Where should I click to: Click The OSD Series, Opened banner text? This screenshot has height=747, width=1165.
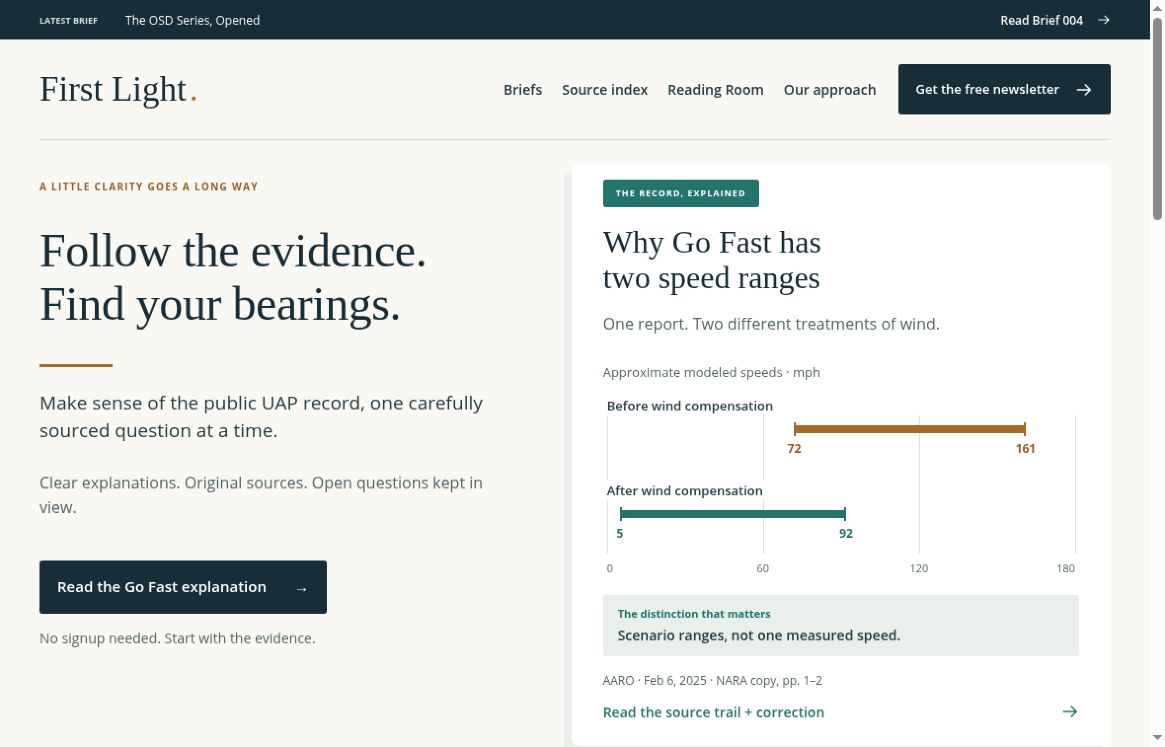(x=192, y=20)
